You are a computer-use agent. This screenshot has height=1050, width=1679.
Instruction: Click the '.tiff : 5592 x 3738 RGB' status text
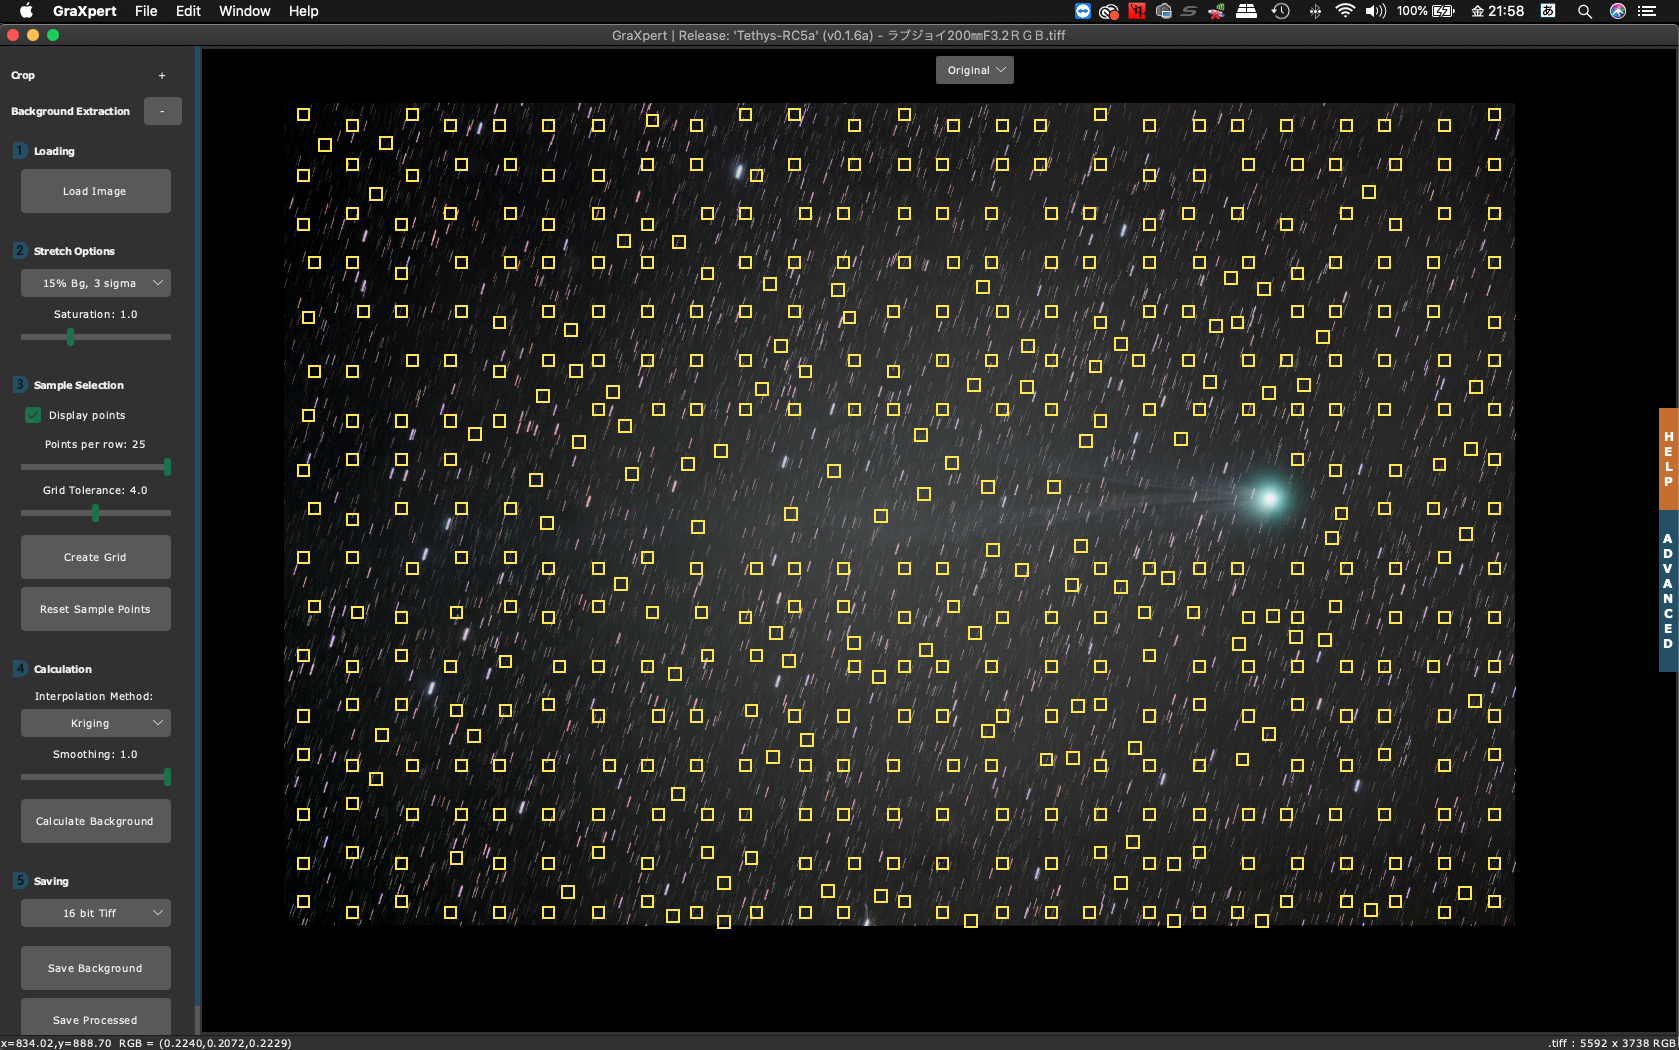click(1612, 1043)
